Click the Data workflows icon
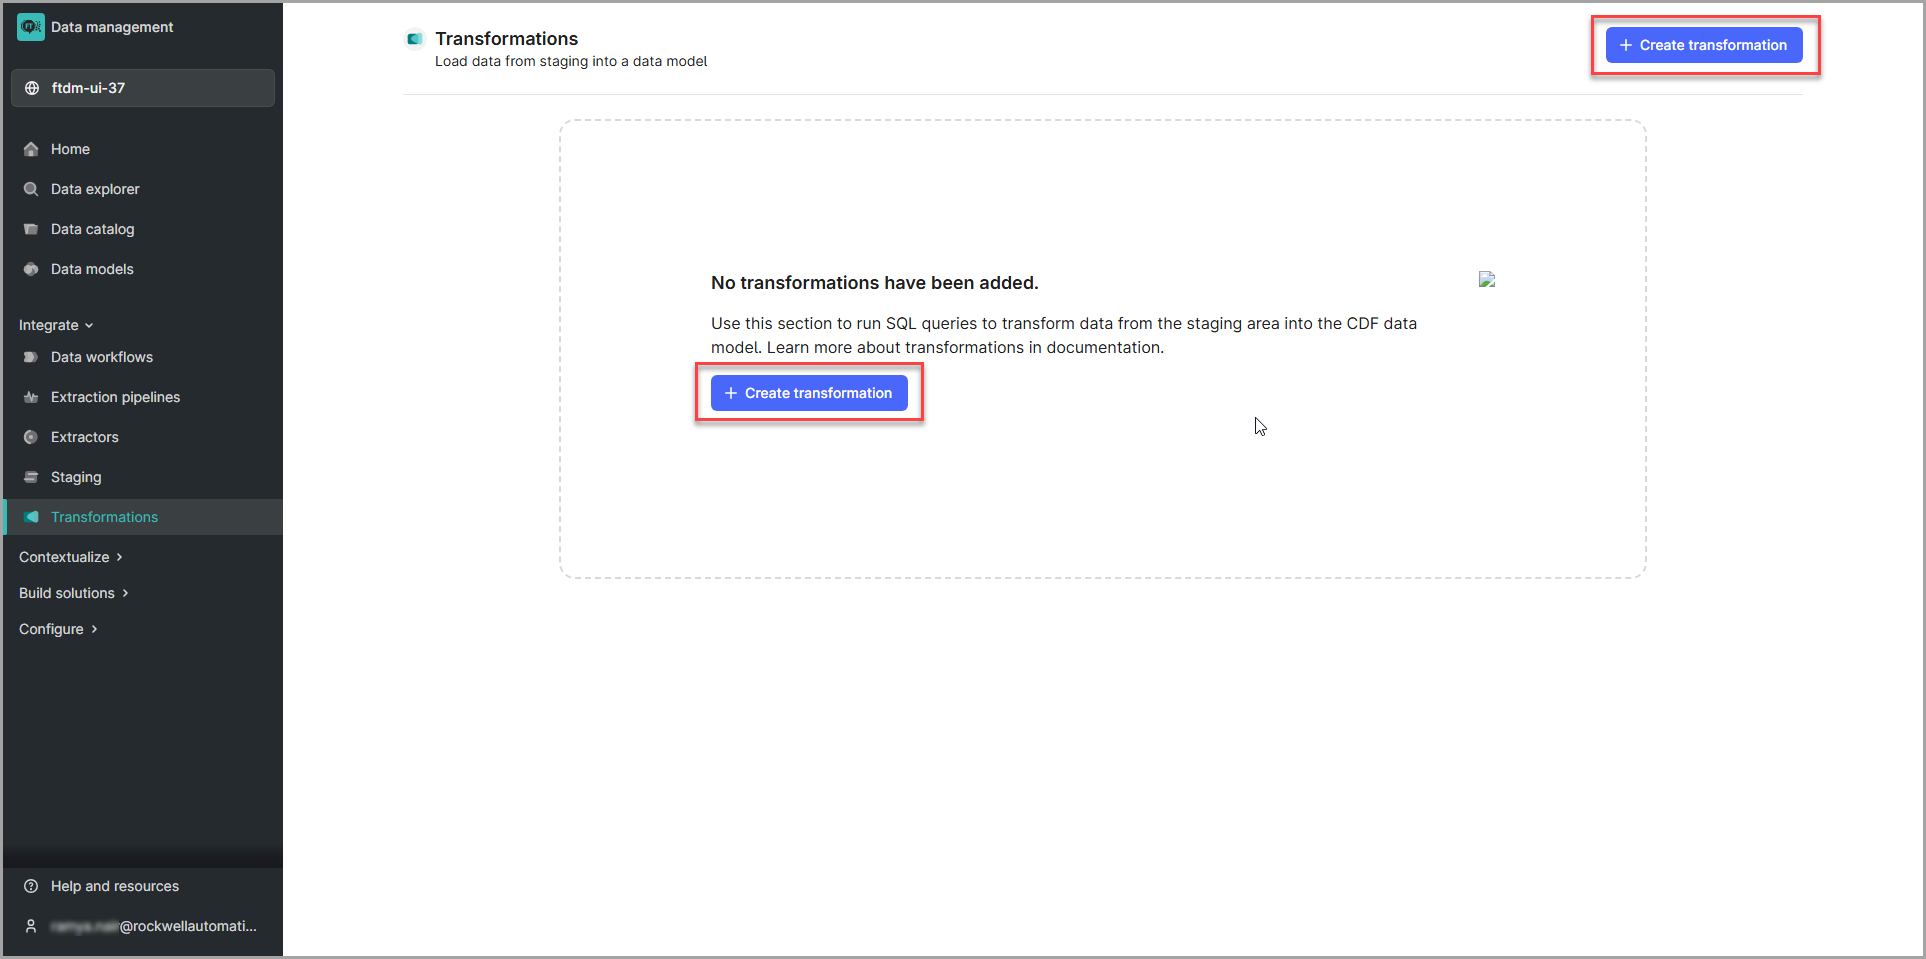Image resolution: width=1926 pixels, height=959 pixels. [31, 357]
